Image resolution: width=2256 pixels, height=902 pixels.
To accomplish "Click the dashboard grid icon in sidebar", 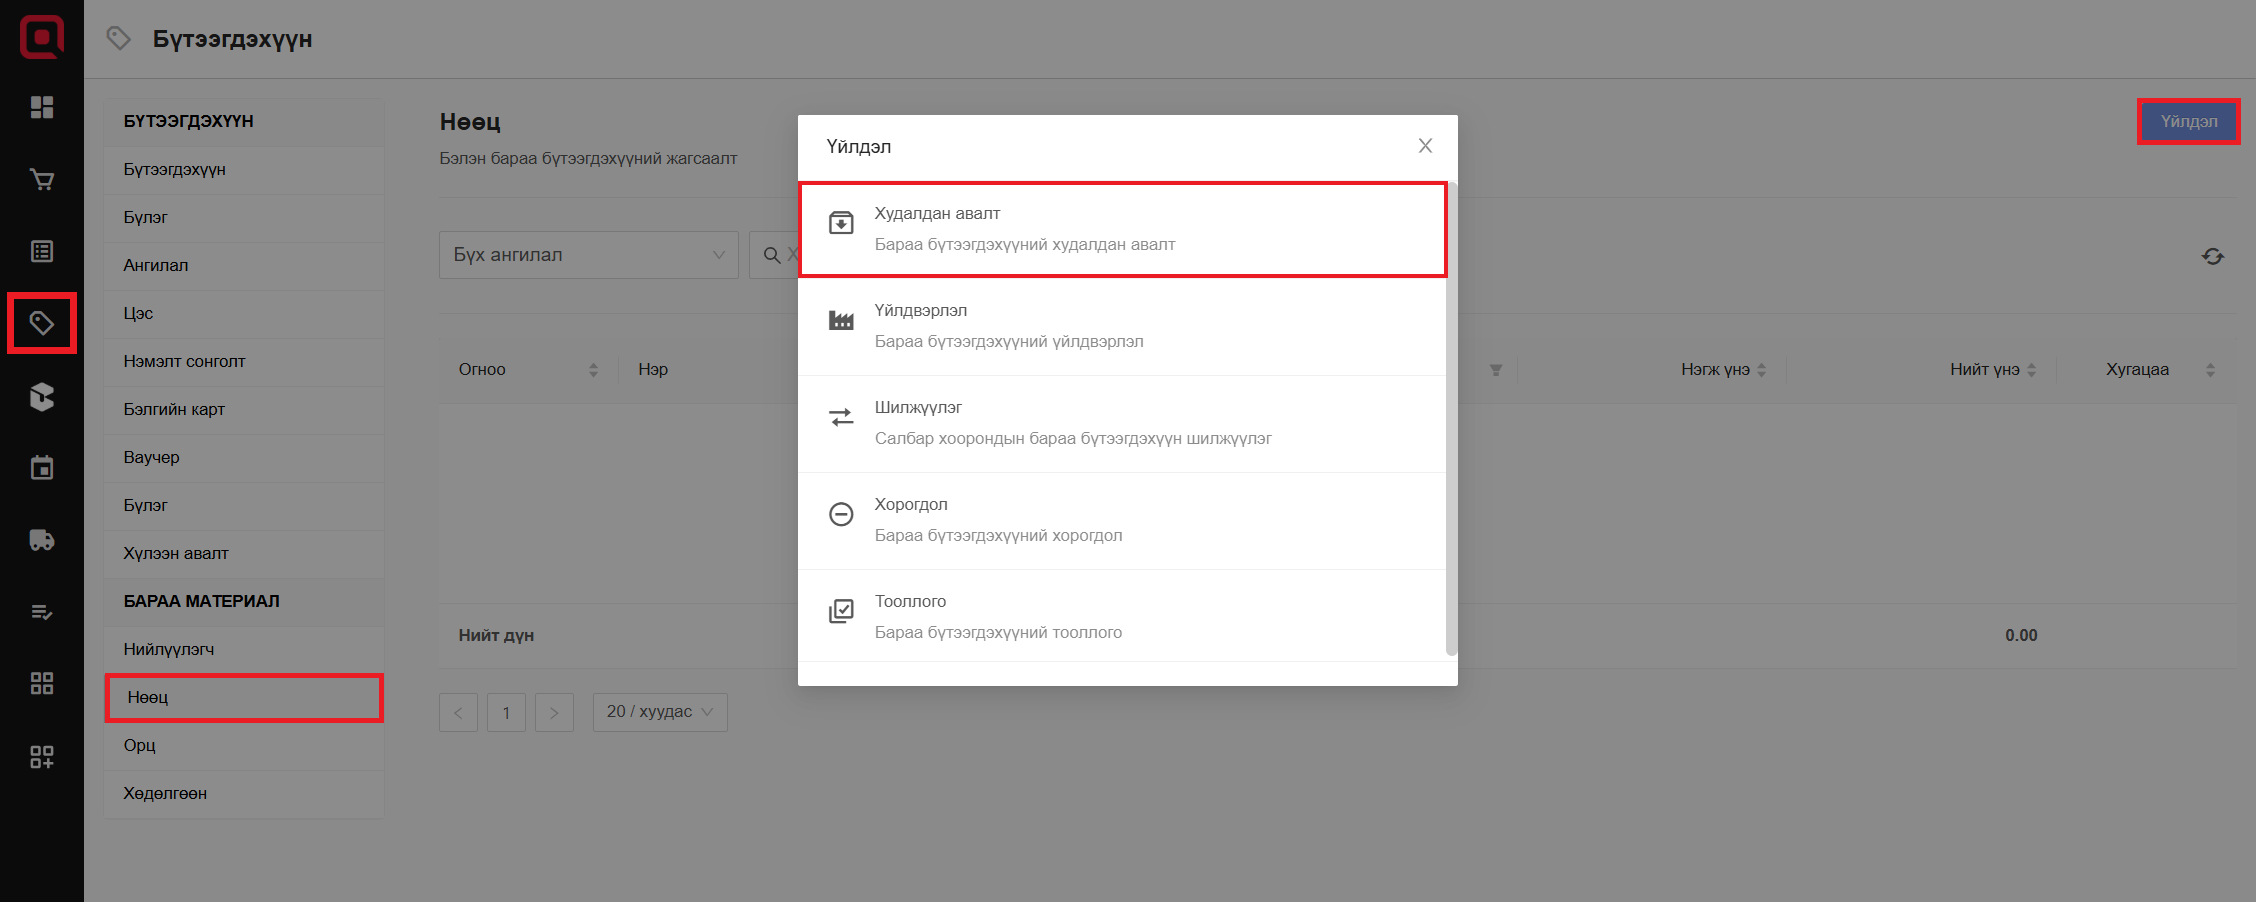I will click(42, 107).
